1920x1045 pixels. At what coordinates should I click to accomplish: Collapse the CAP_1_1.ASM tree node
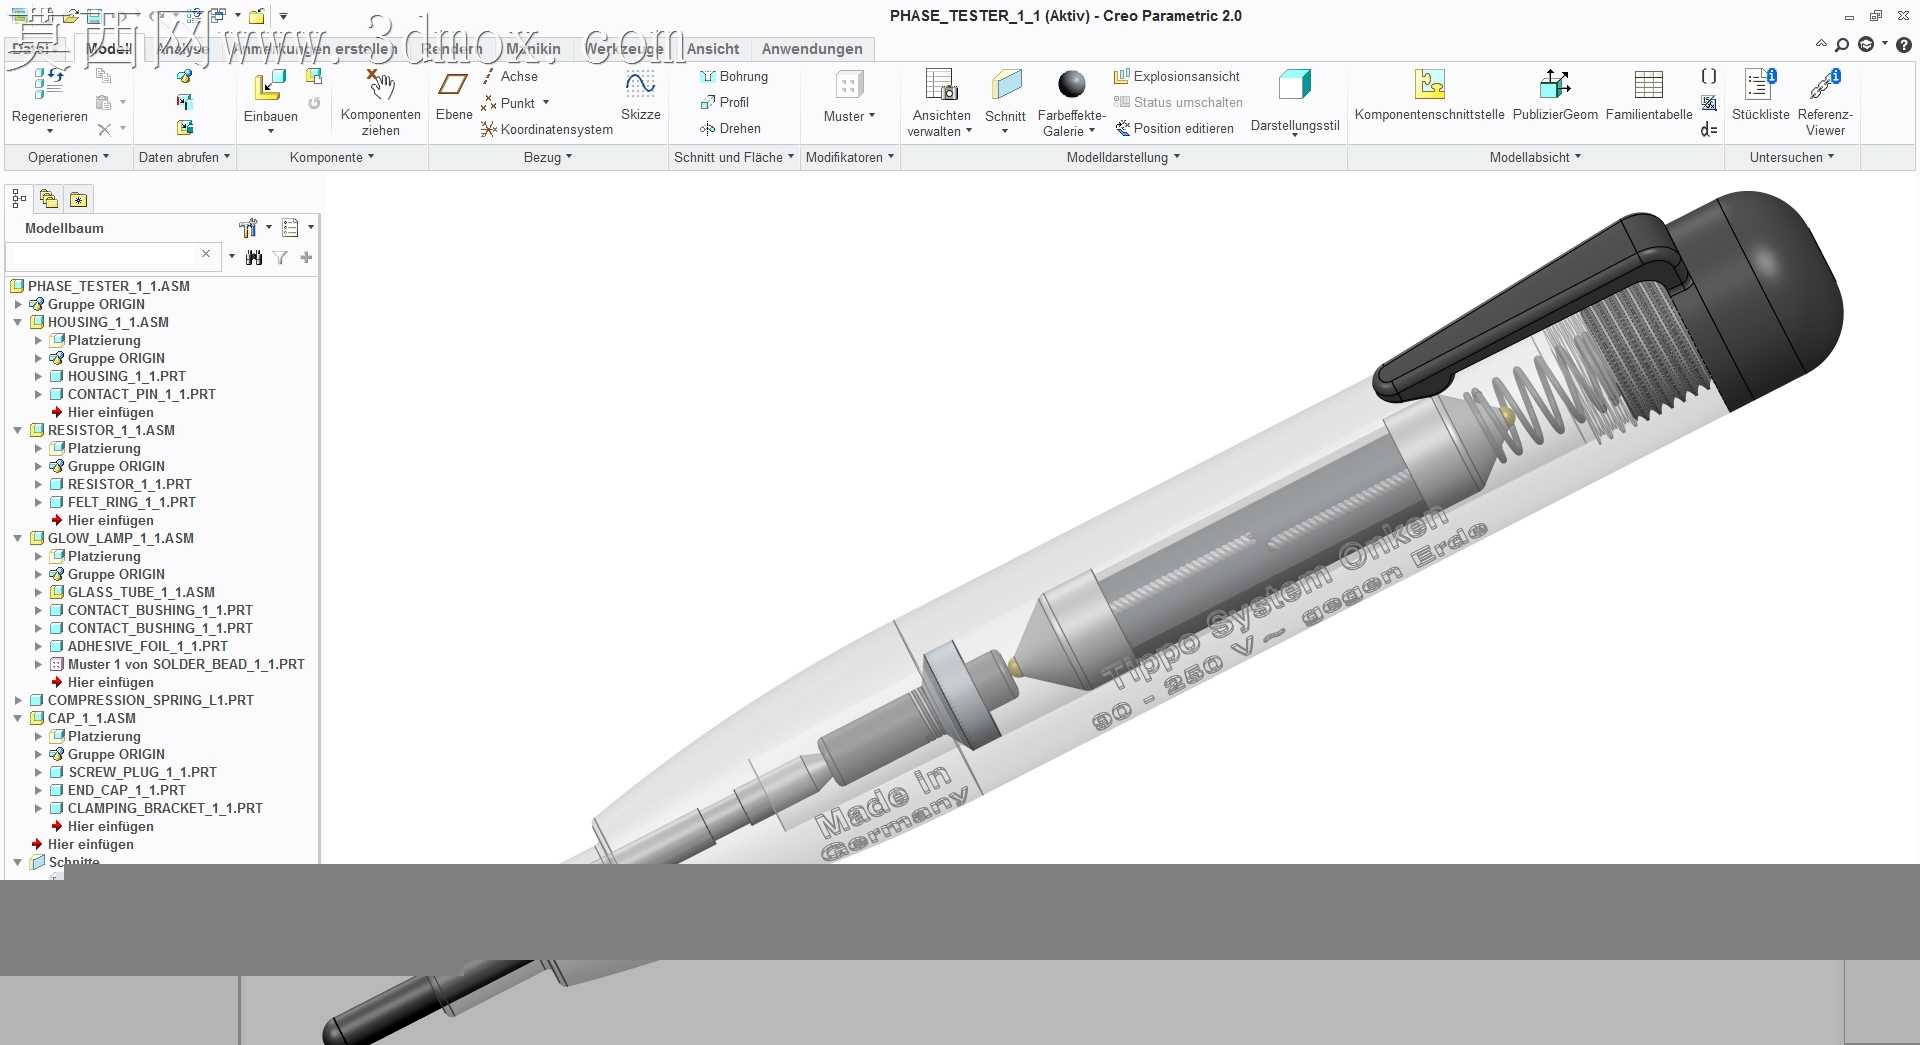pos(18,718)
